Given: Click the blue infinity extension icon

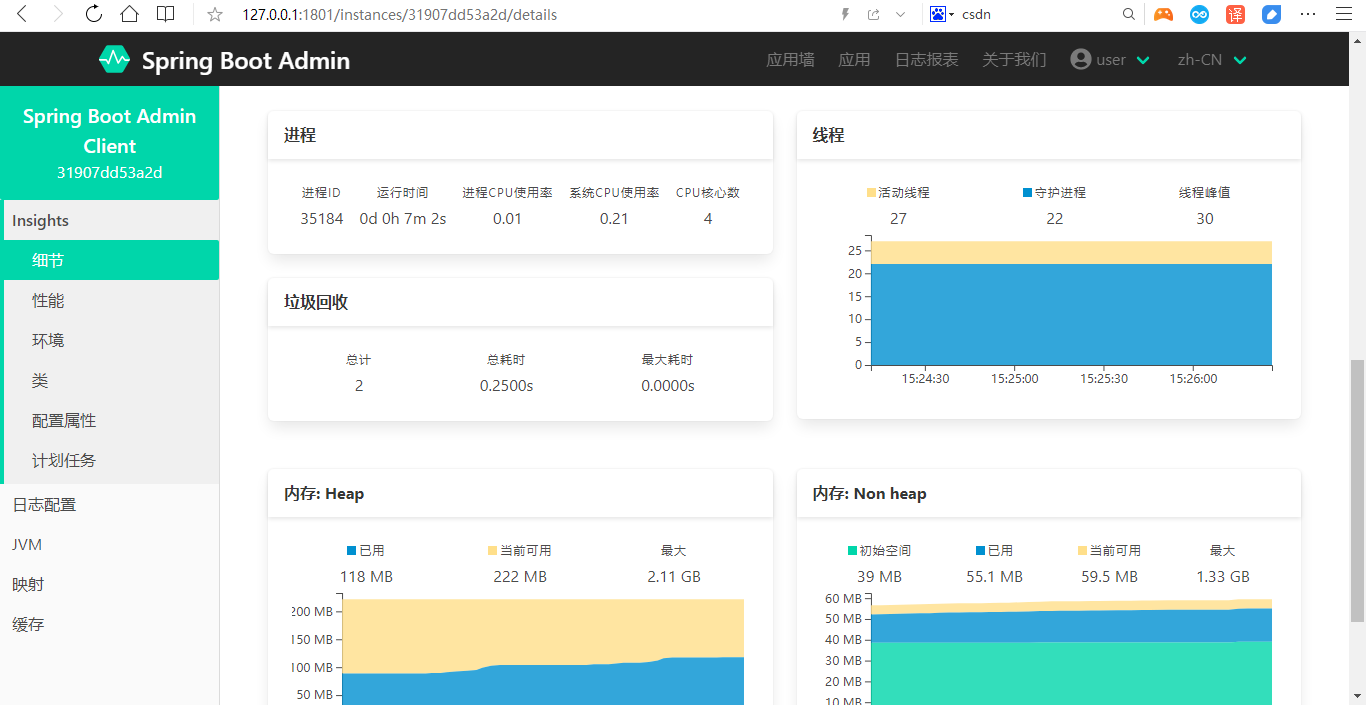Looking at the screenshot, I should [1199, 14].
